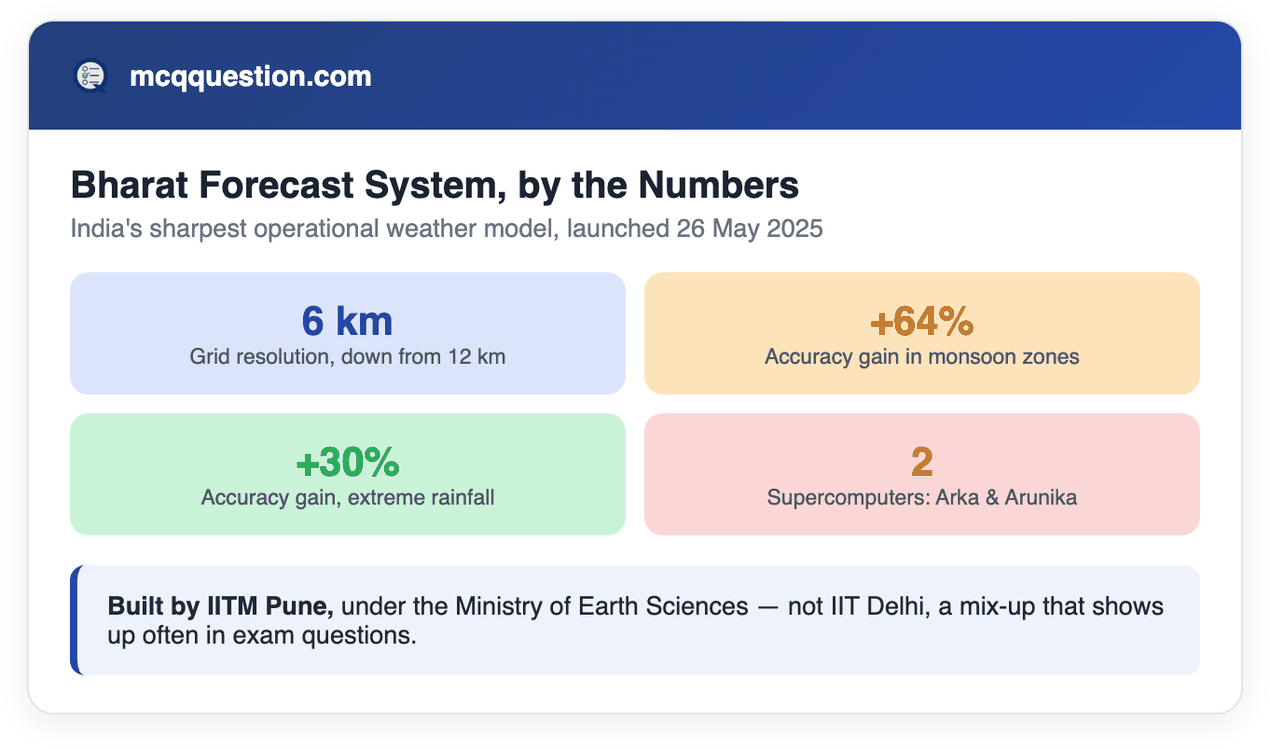Click 'up often in exam questions' line
Screen dimensions: 1270x749
point(261,635)
